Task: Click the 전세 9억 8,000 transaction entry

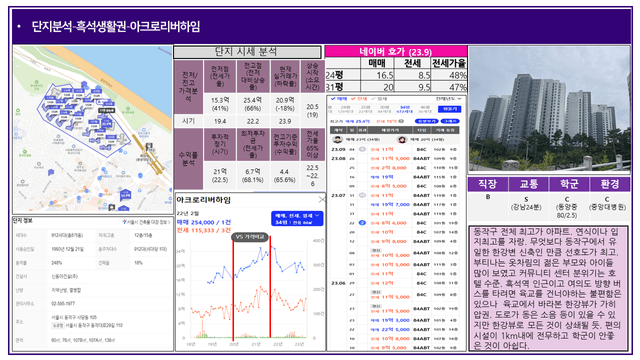Action: (388, 241)
